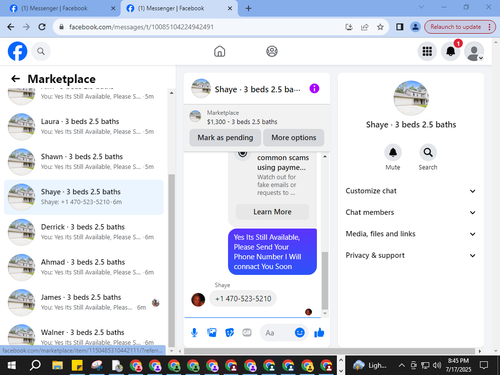Image resolution: width=500 pixels, height=375 pixels.
Task: Click the chat header listing thumbnail
Action: 201,88
